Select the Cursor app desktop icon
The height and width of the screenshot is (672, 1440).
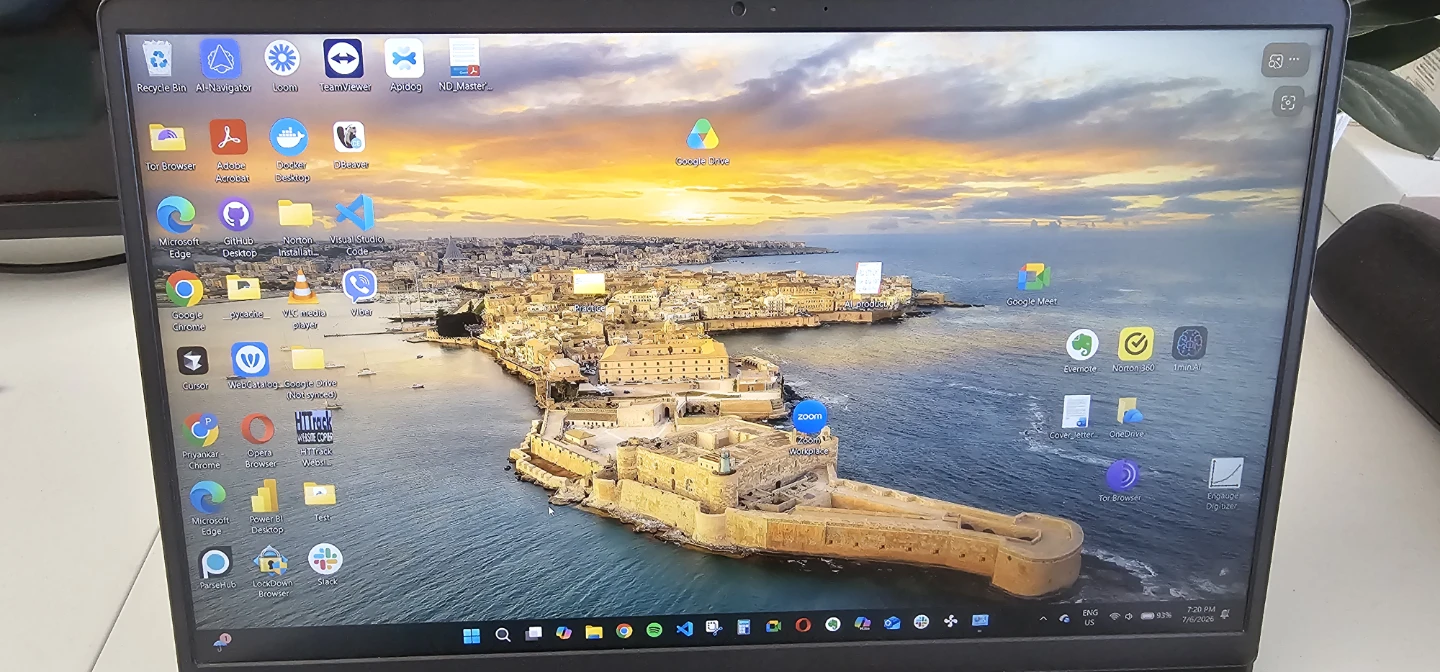pyautogui.click(x=194, y=368)
